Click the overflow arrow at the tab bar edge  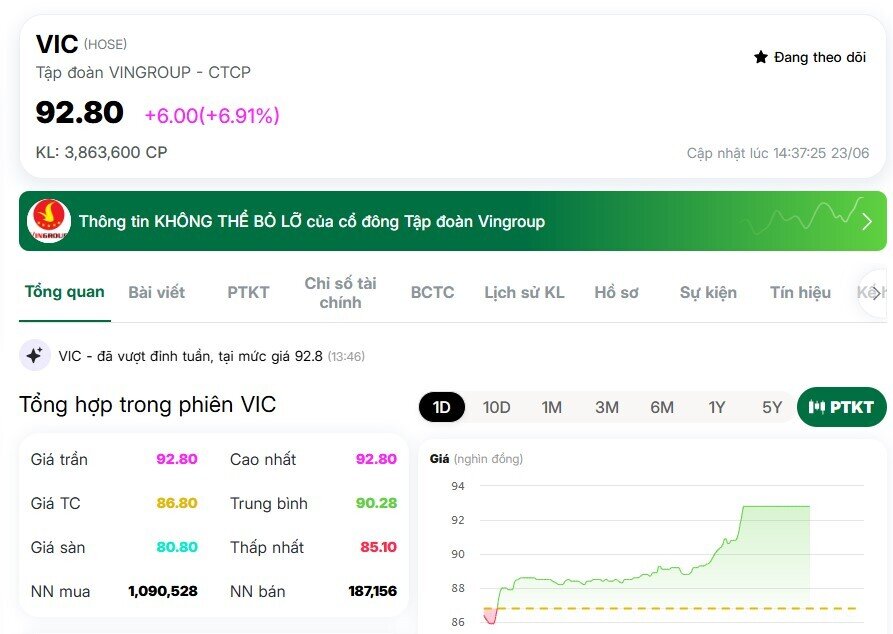tap(878, 292)
